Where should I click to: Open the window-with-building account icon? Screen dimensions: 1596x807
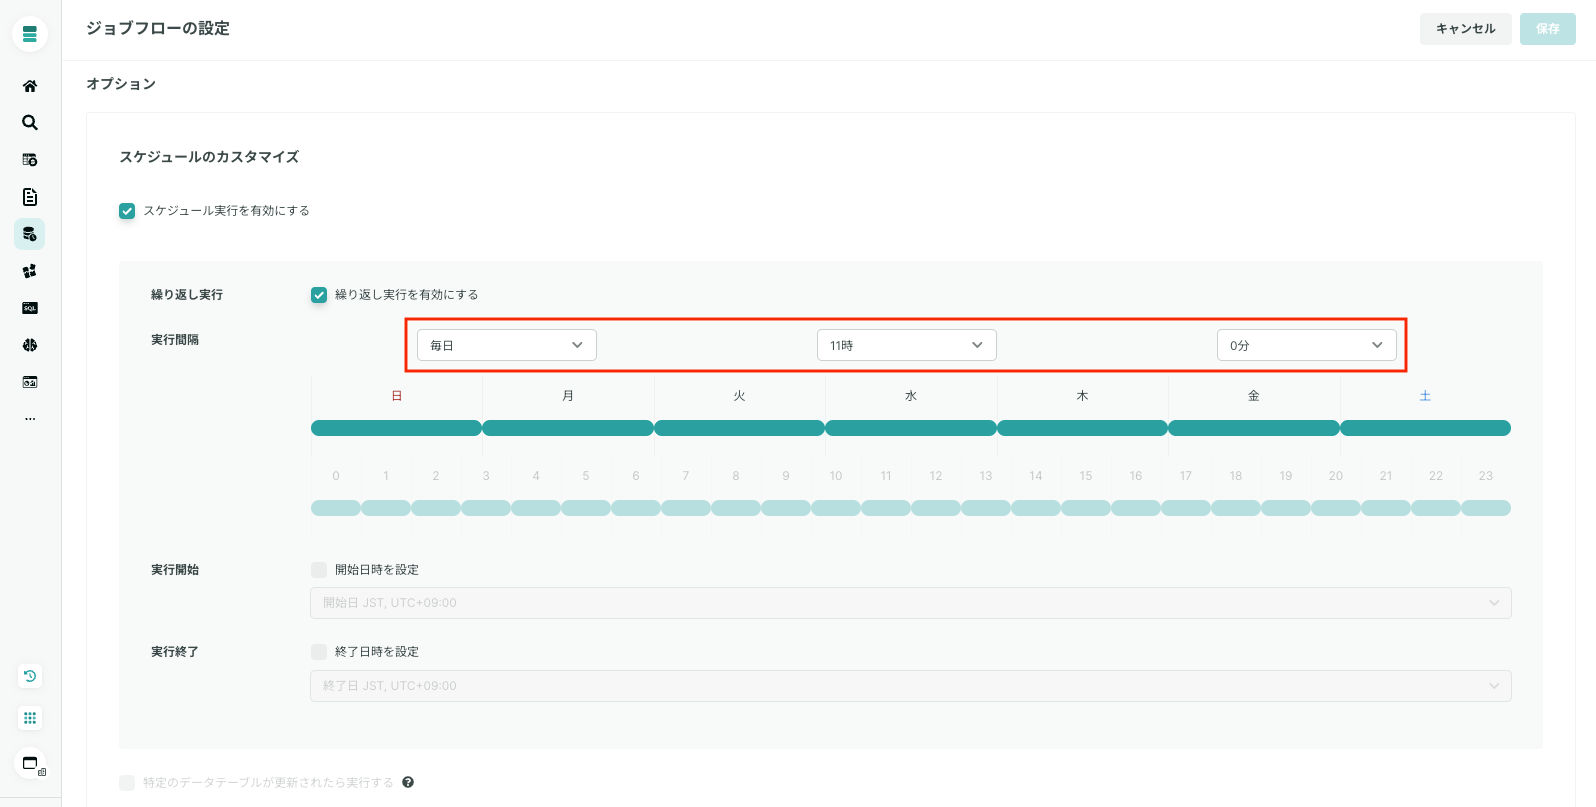[30, 764]
